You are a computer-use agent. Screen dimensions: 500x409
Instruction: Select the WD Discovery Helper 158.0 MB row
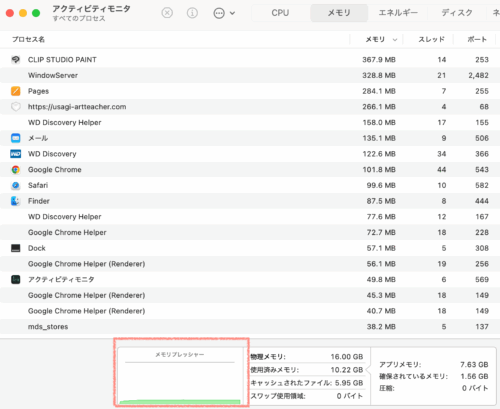point(250,122)
